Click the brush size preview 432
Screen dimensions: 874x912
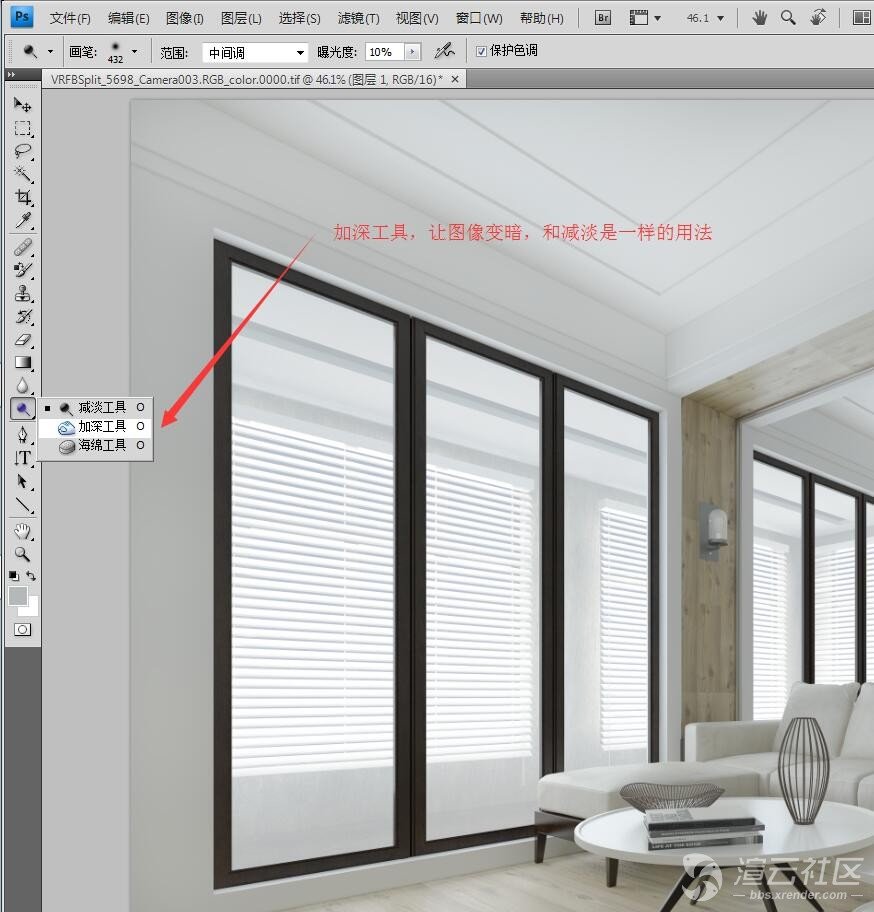coord(116,52)
